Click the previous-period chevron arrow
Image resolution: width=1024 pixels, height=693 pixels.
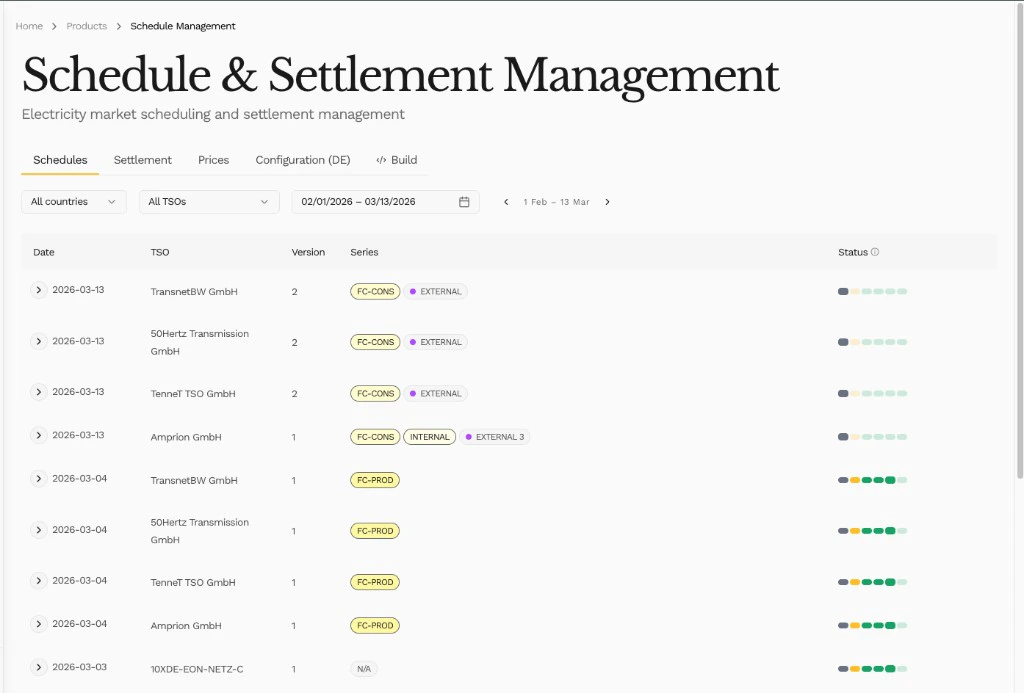(506, 201)
